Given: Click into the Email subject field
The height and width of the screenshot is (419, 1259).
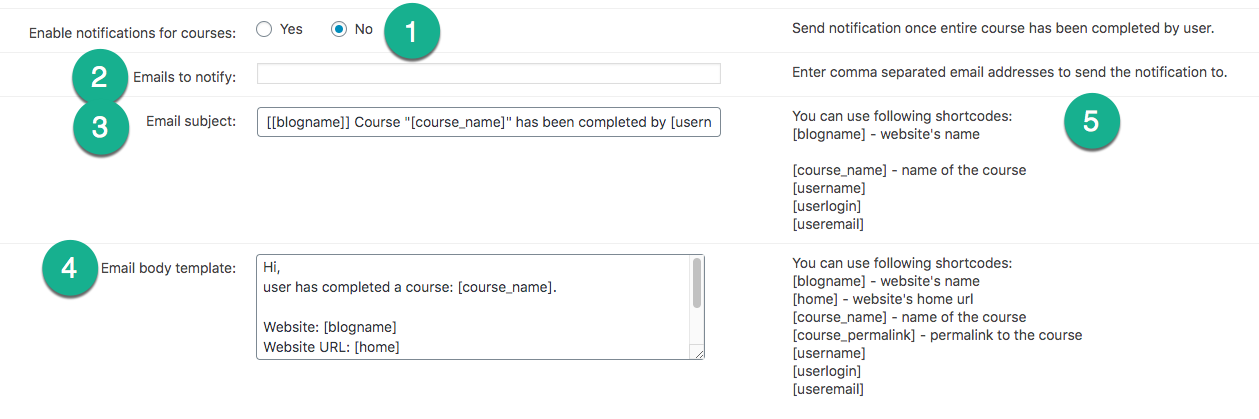Looking at the screenshot, I should 489,122.
